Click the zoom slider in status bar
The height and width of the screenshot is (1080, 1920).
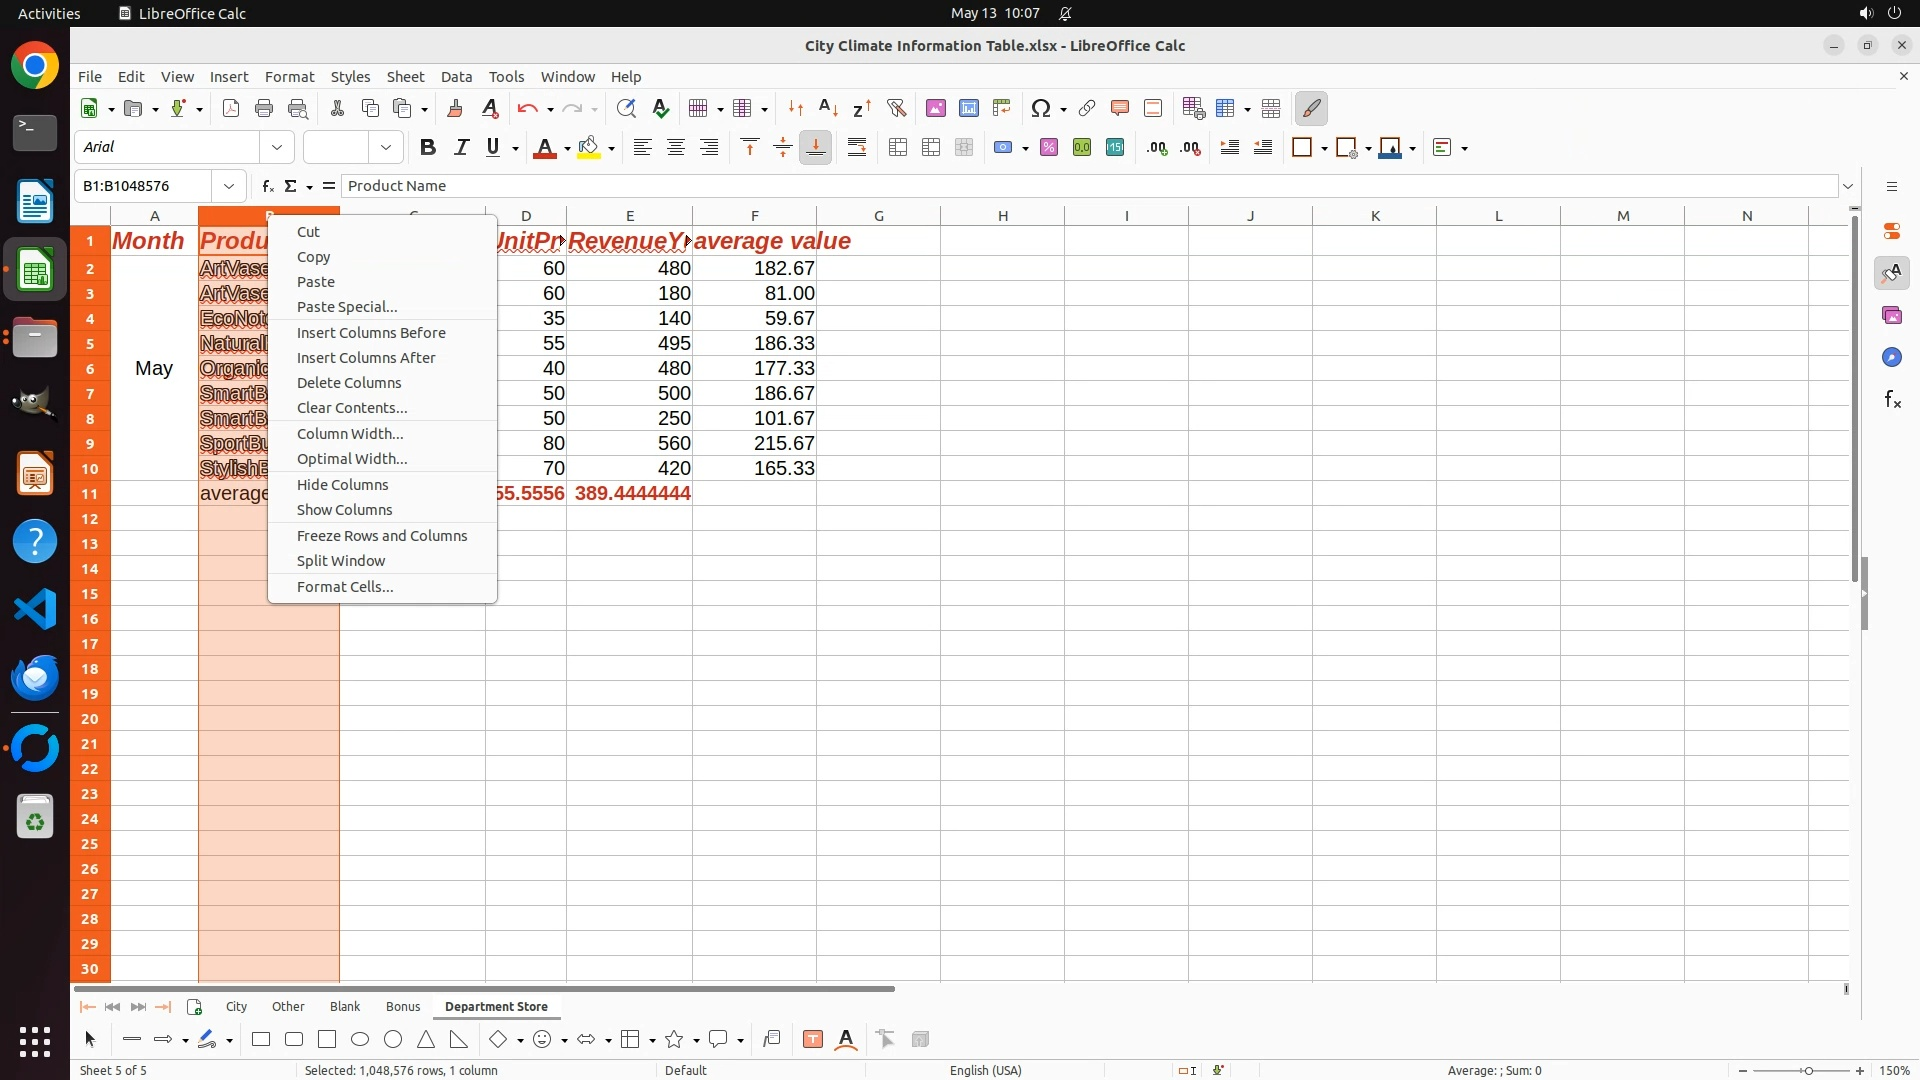(x=1807, y=1070)
